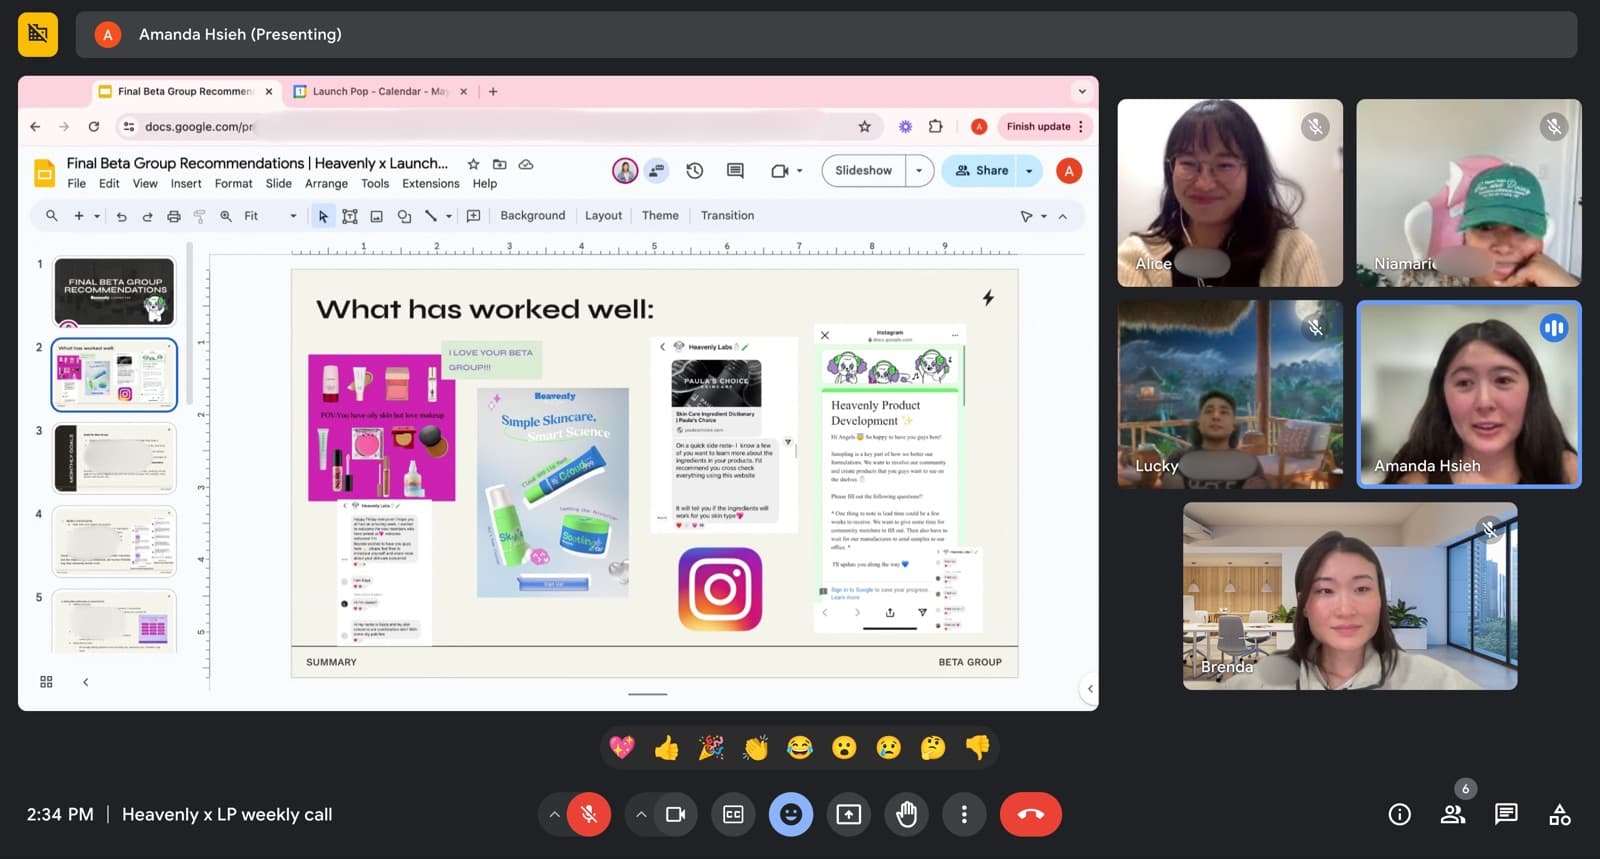Image resolution: width=1600 pixels, height=859 pixels.
Task: Turn on closed captions
Action: 733,814
